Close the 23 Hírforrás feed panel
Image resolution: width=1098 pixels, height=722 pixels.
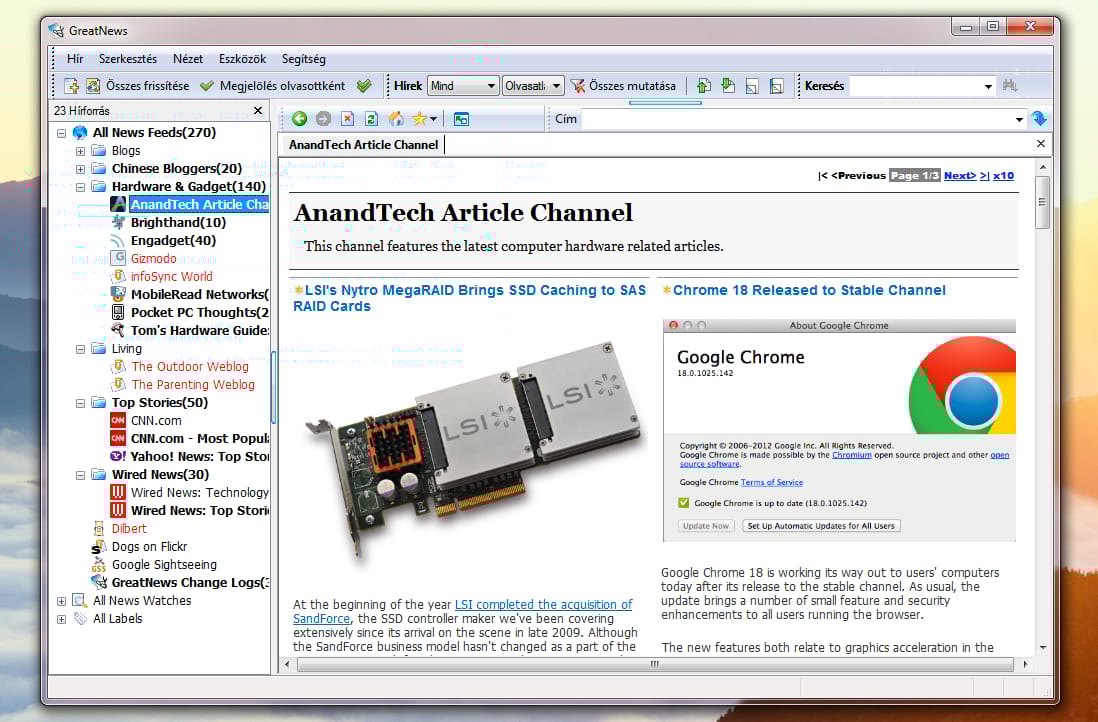(258, 111)
